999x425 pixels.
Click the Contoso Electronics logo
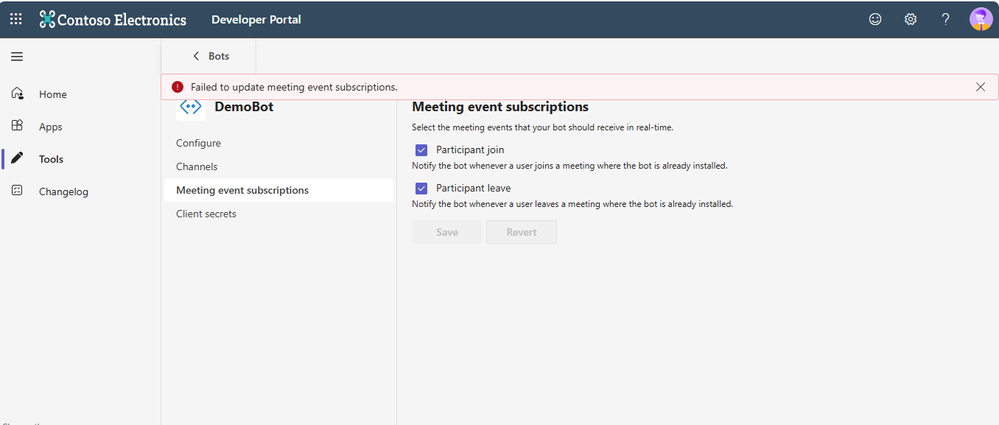click(x=48, y=19)
